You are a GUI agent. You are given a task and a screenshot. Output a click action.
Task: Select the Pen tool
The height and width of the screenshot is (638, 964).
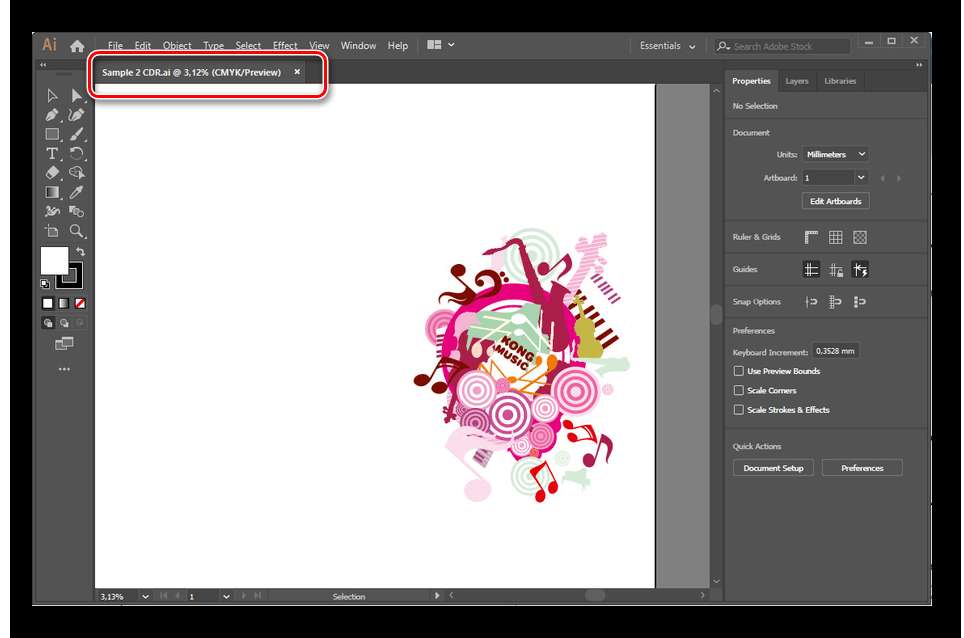52,115
